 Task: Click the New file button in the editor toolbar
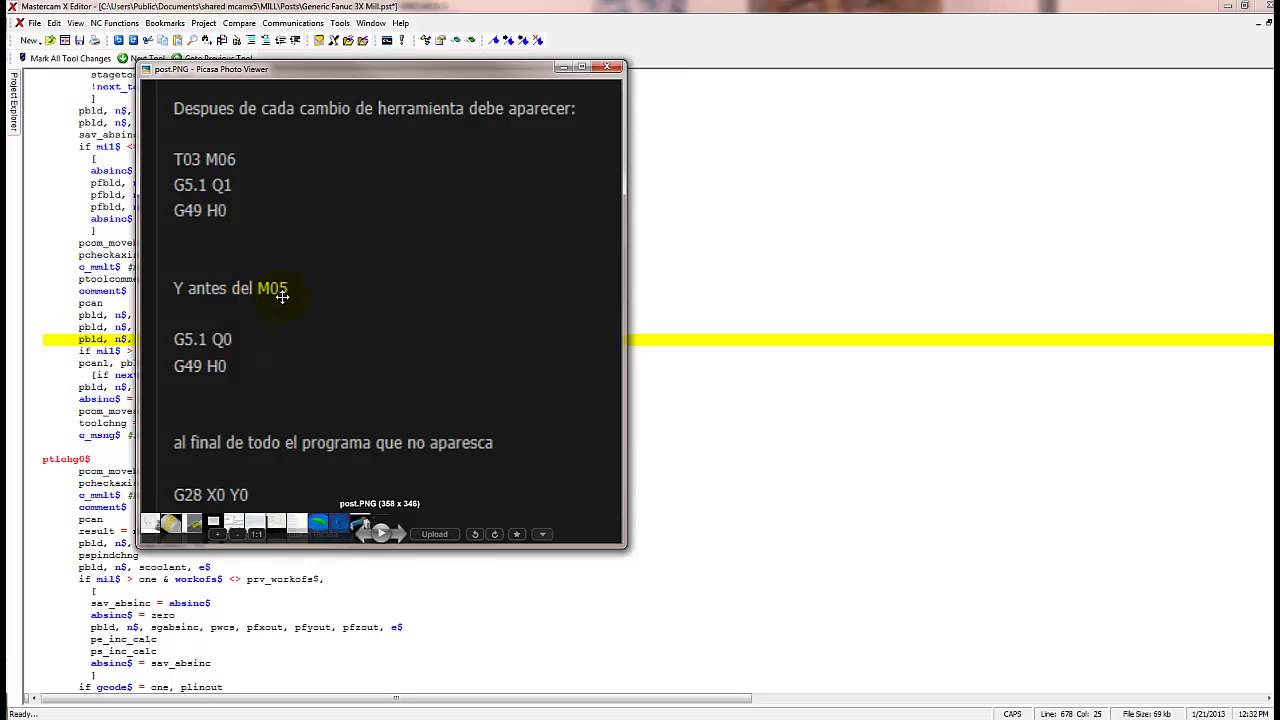tap(30, 41)
